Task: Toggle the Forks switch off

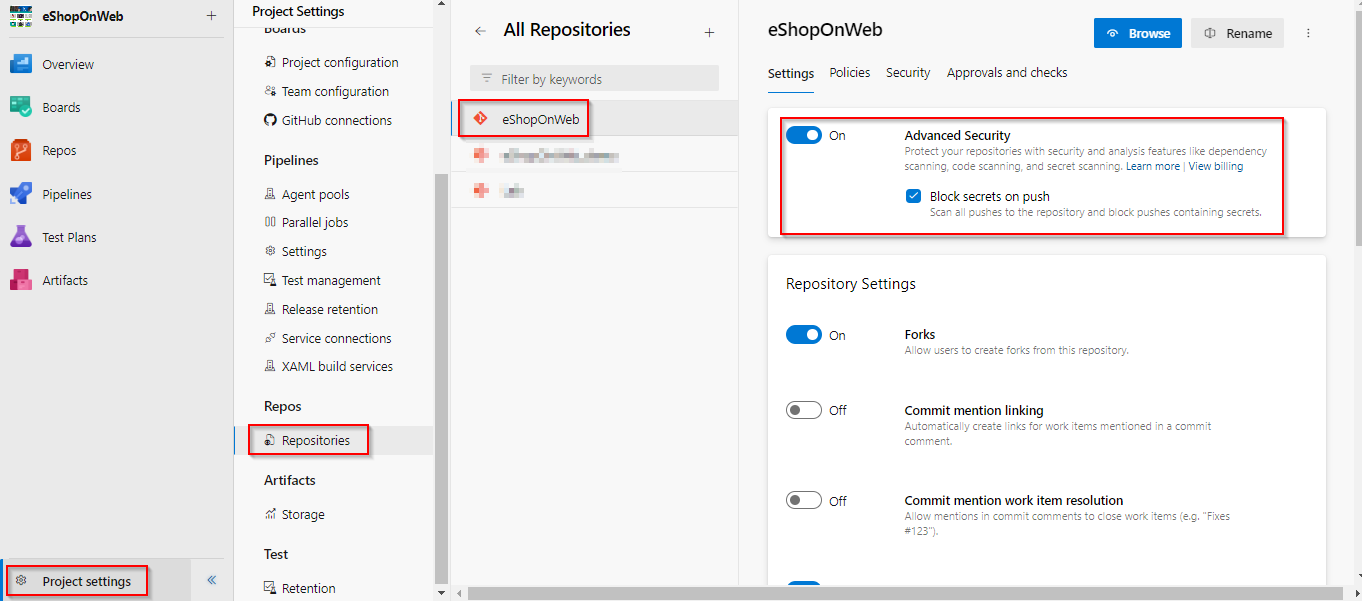Action: 804,335
